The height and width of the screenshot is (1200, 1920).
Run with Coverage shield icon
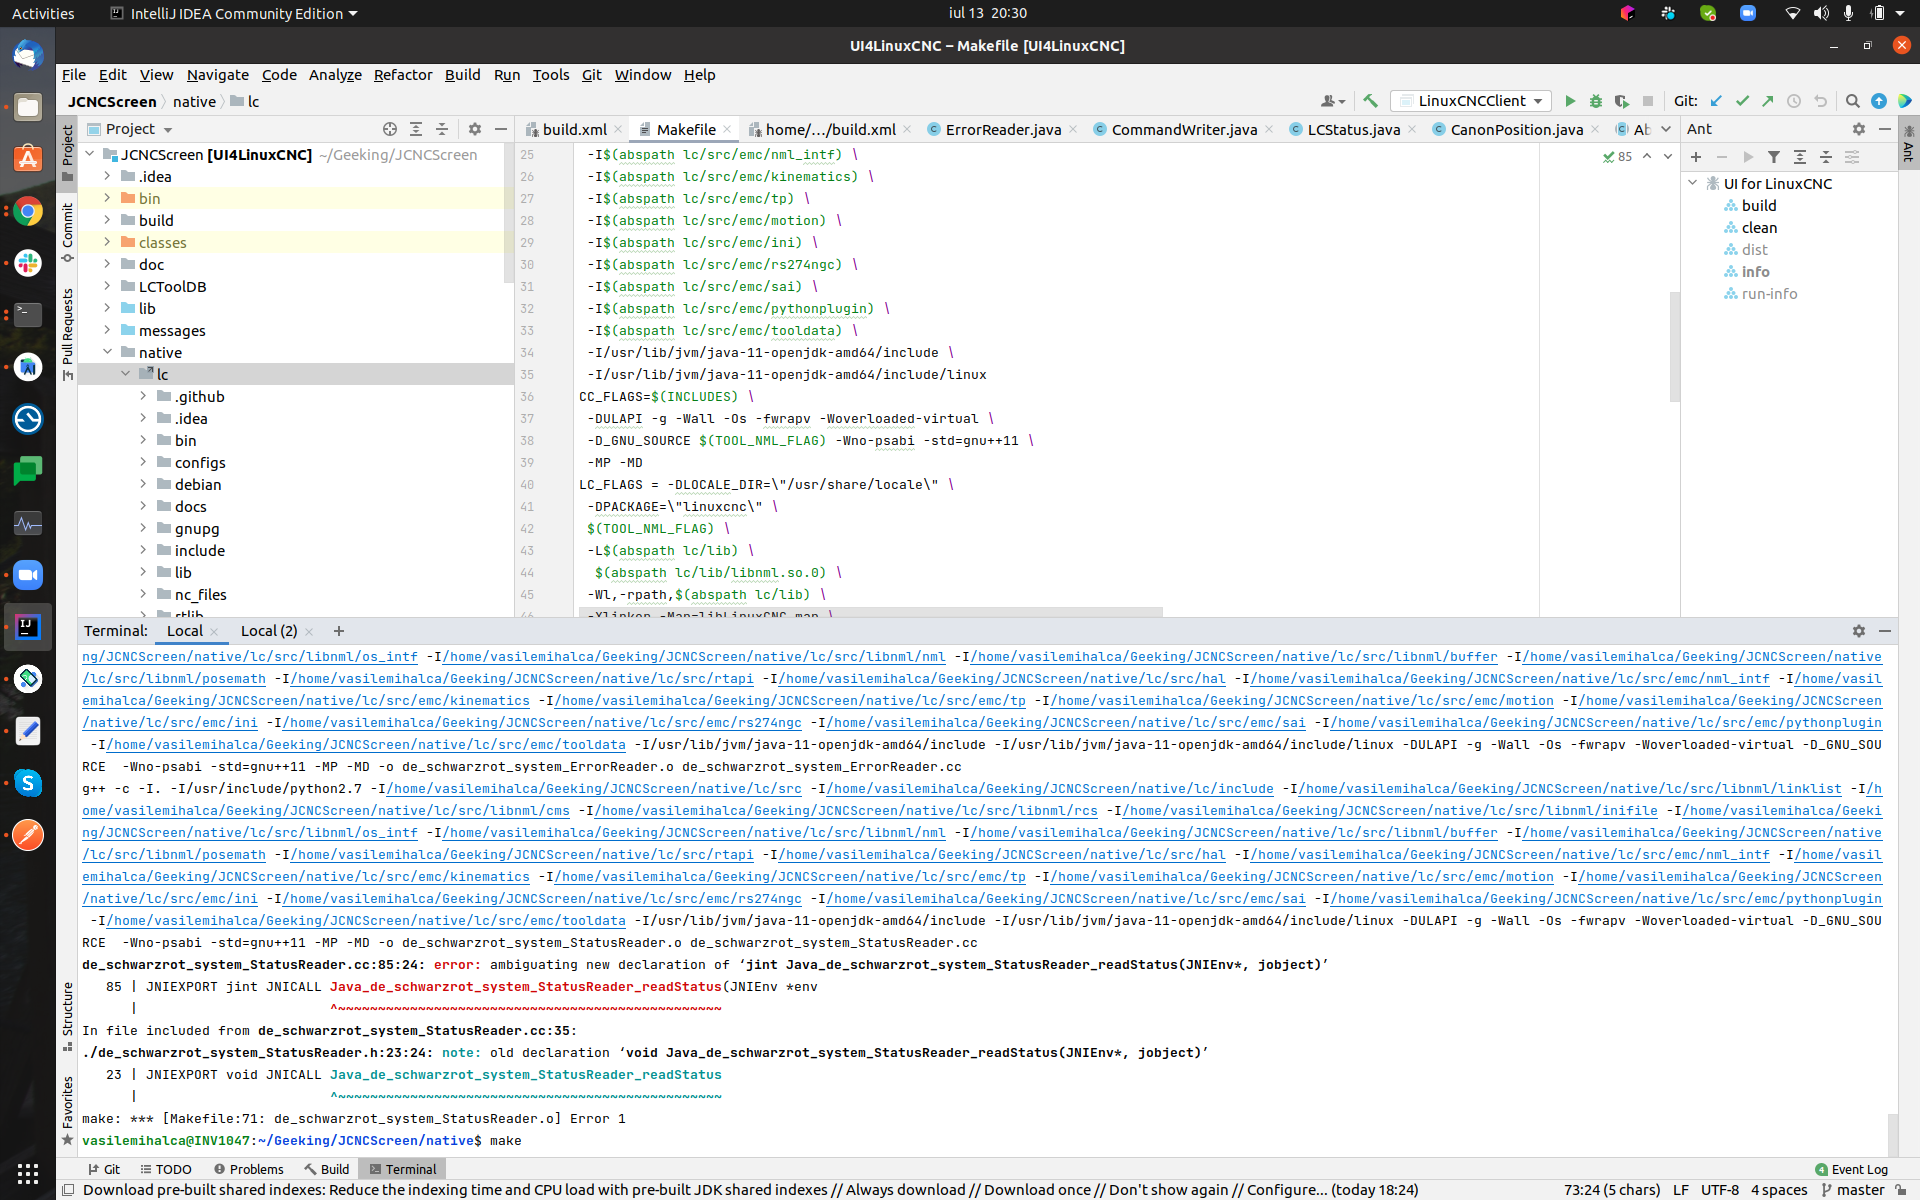pyautogui.click(x=1622, y=101)
